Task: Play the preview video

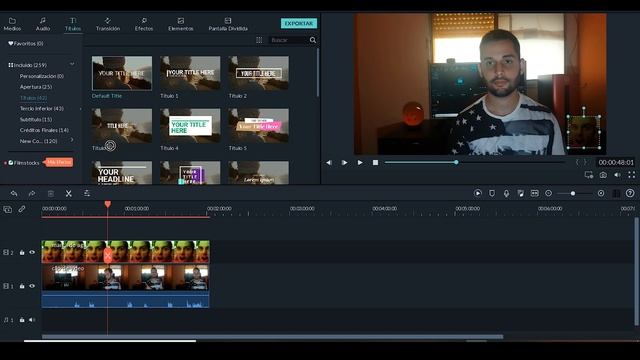Action: pyautogui.click(x=360, y=162)
